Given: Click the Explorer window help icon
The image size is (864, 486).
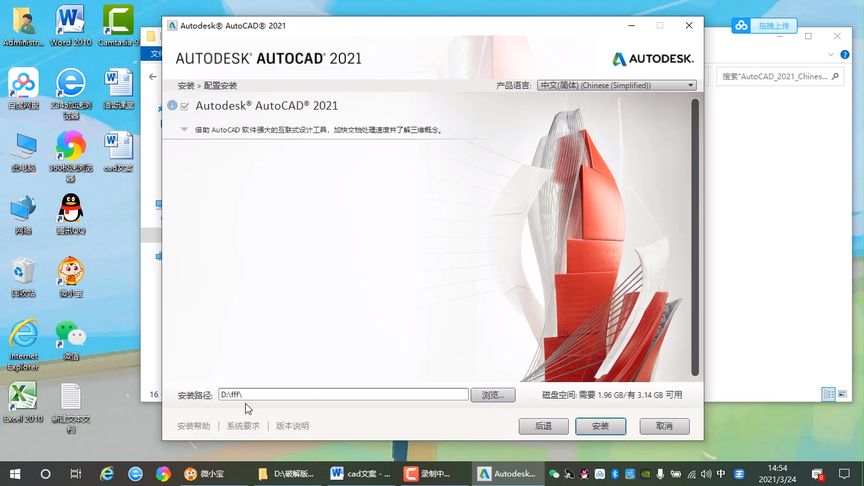Looking at the screenshot, I should (x=845, y=55).
